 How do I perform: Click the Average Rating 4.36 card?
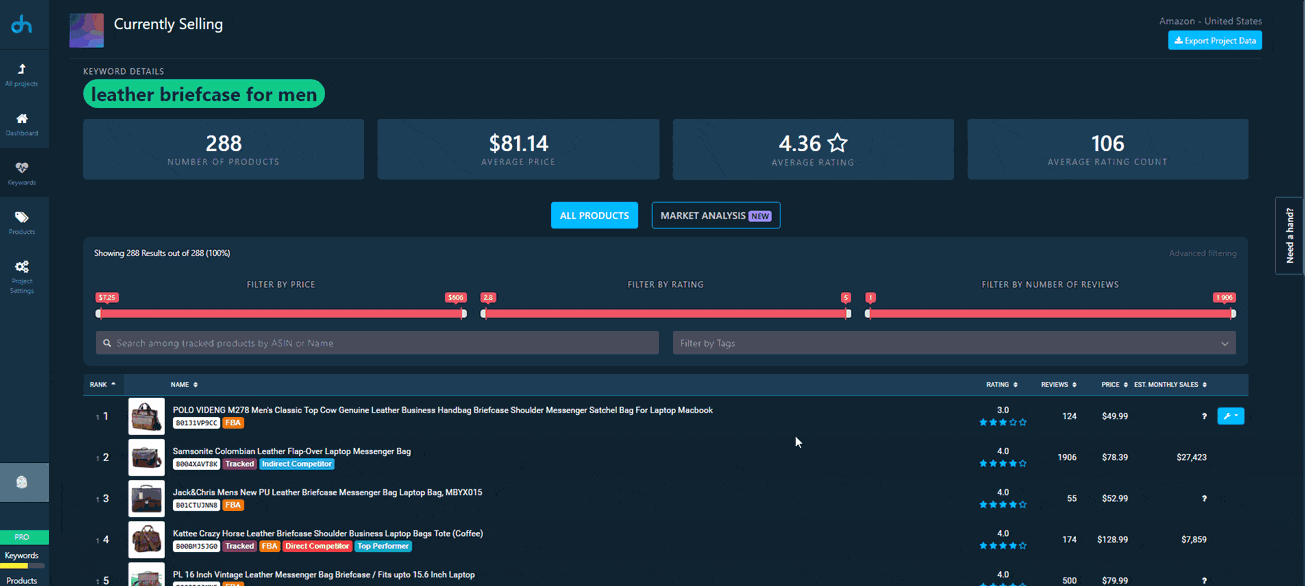pyautogui.click(x=813, y=149)
